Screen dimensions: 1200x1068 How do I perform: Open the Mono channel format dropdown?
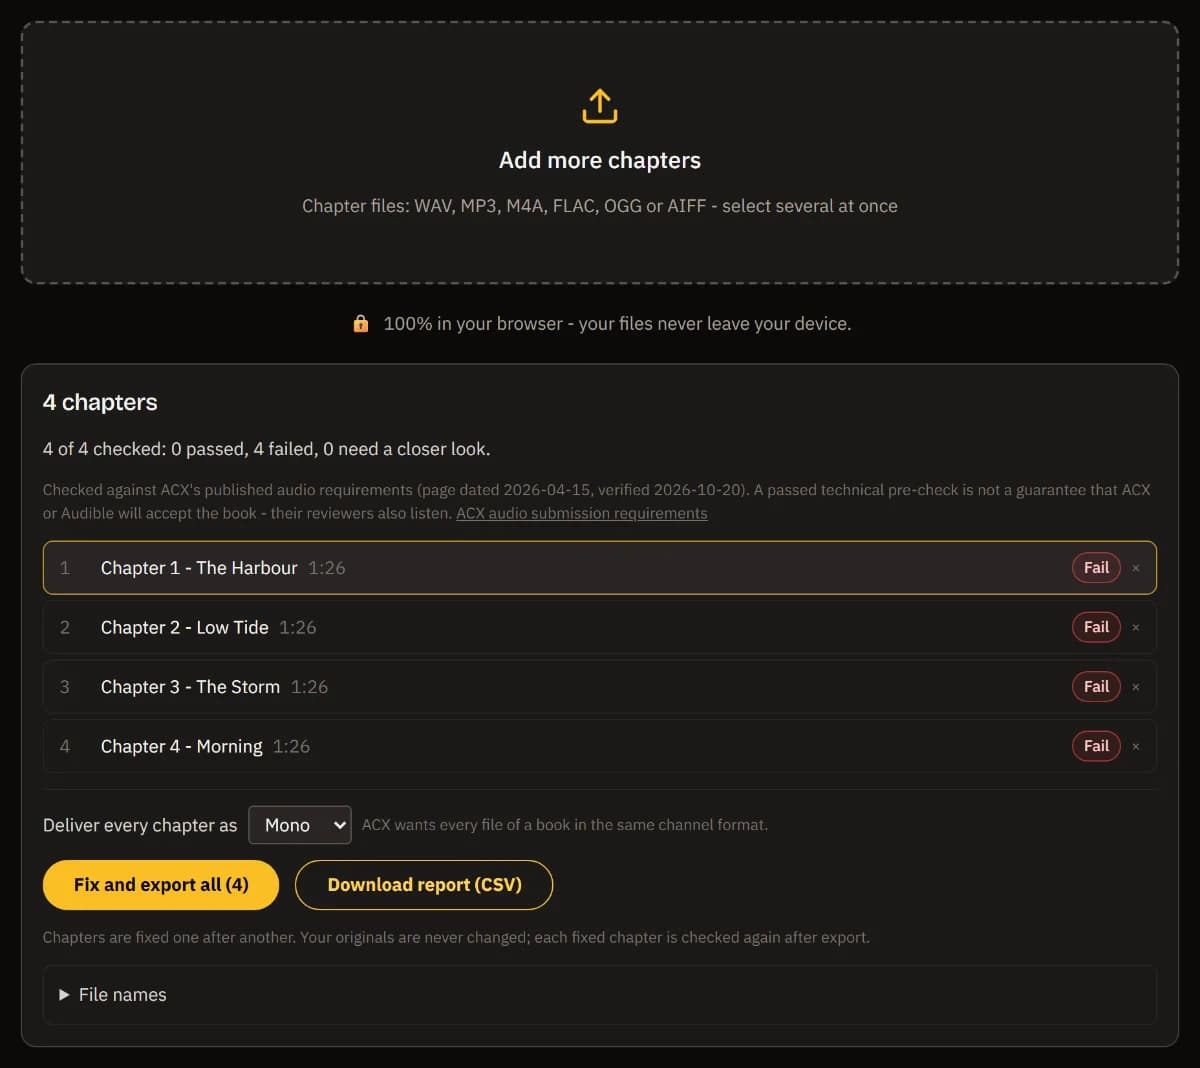coord(300,825)
